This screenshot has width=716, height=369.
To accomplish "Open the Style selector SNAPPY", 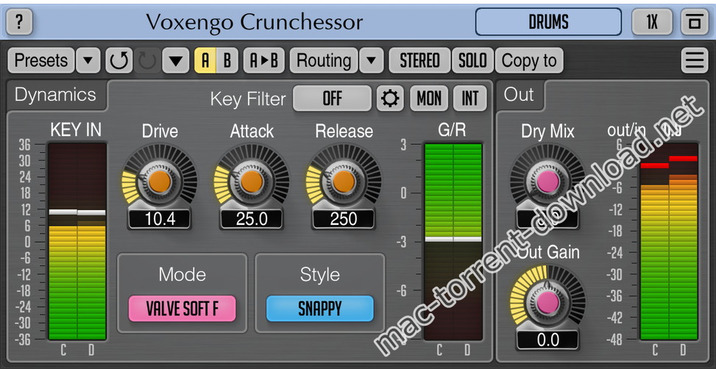I will (x=320, y=309).
